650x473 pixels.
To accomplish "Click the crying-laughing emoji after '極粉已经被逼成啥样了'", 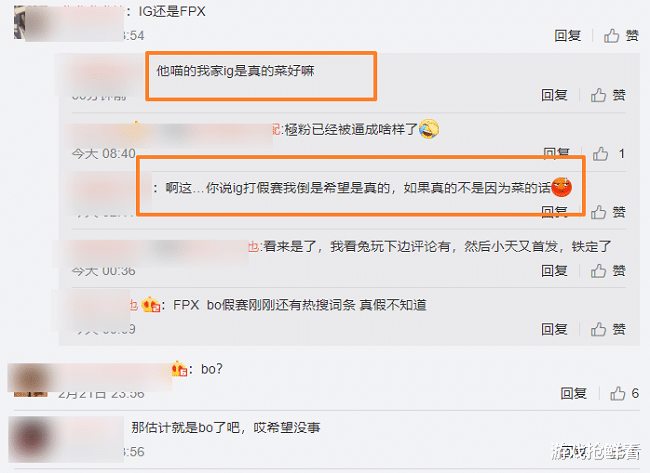I will [429, 129].
